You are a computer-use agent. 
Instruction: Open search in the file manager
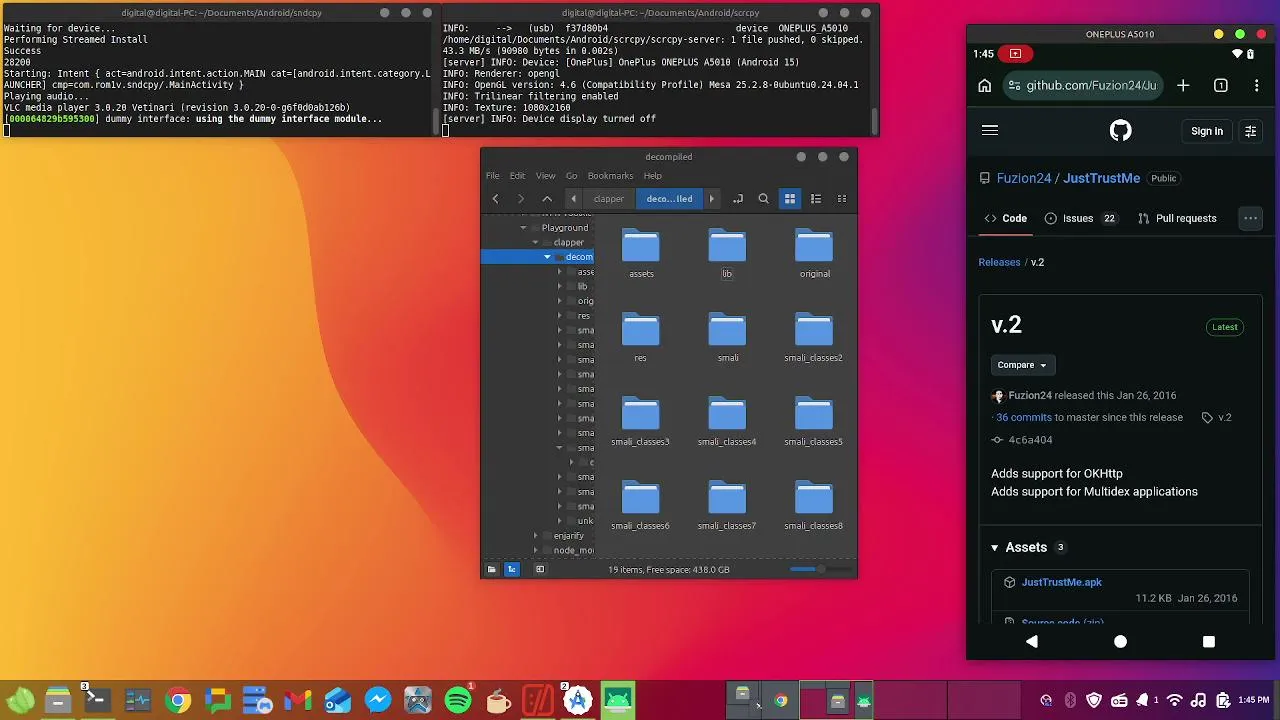(764, 199)
